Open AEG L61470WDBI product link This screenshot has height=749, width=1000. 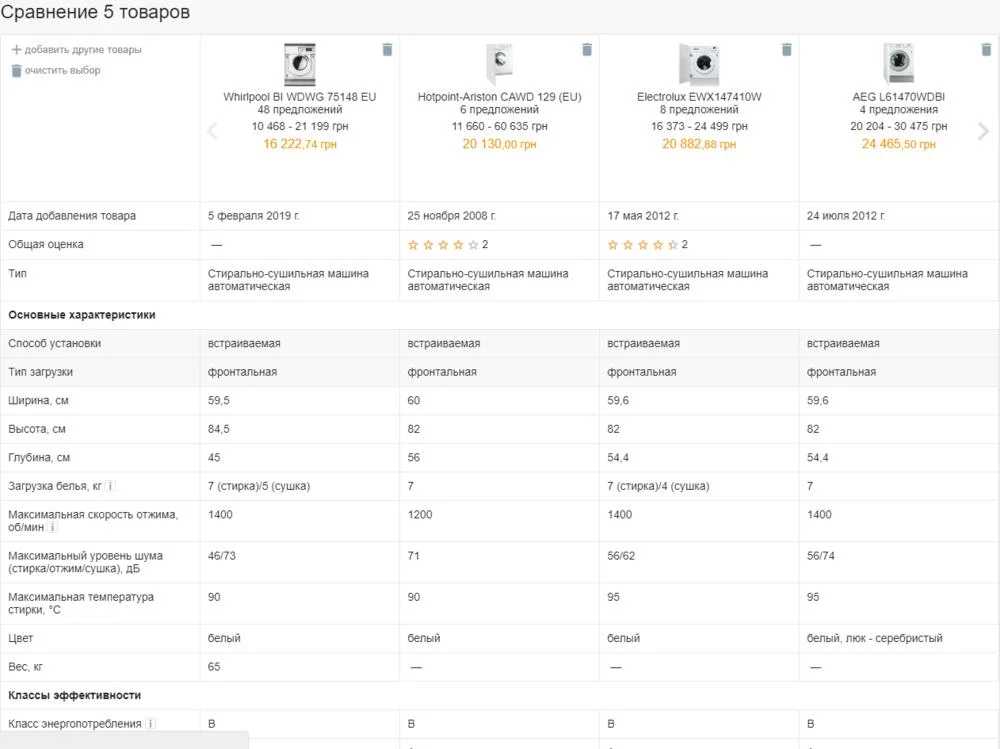pos(899,97)
